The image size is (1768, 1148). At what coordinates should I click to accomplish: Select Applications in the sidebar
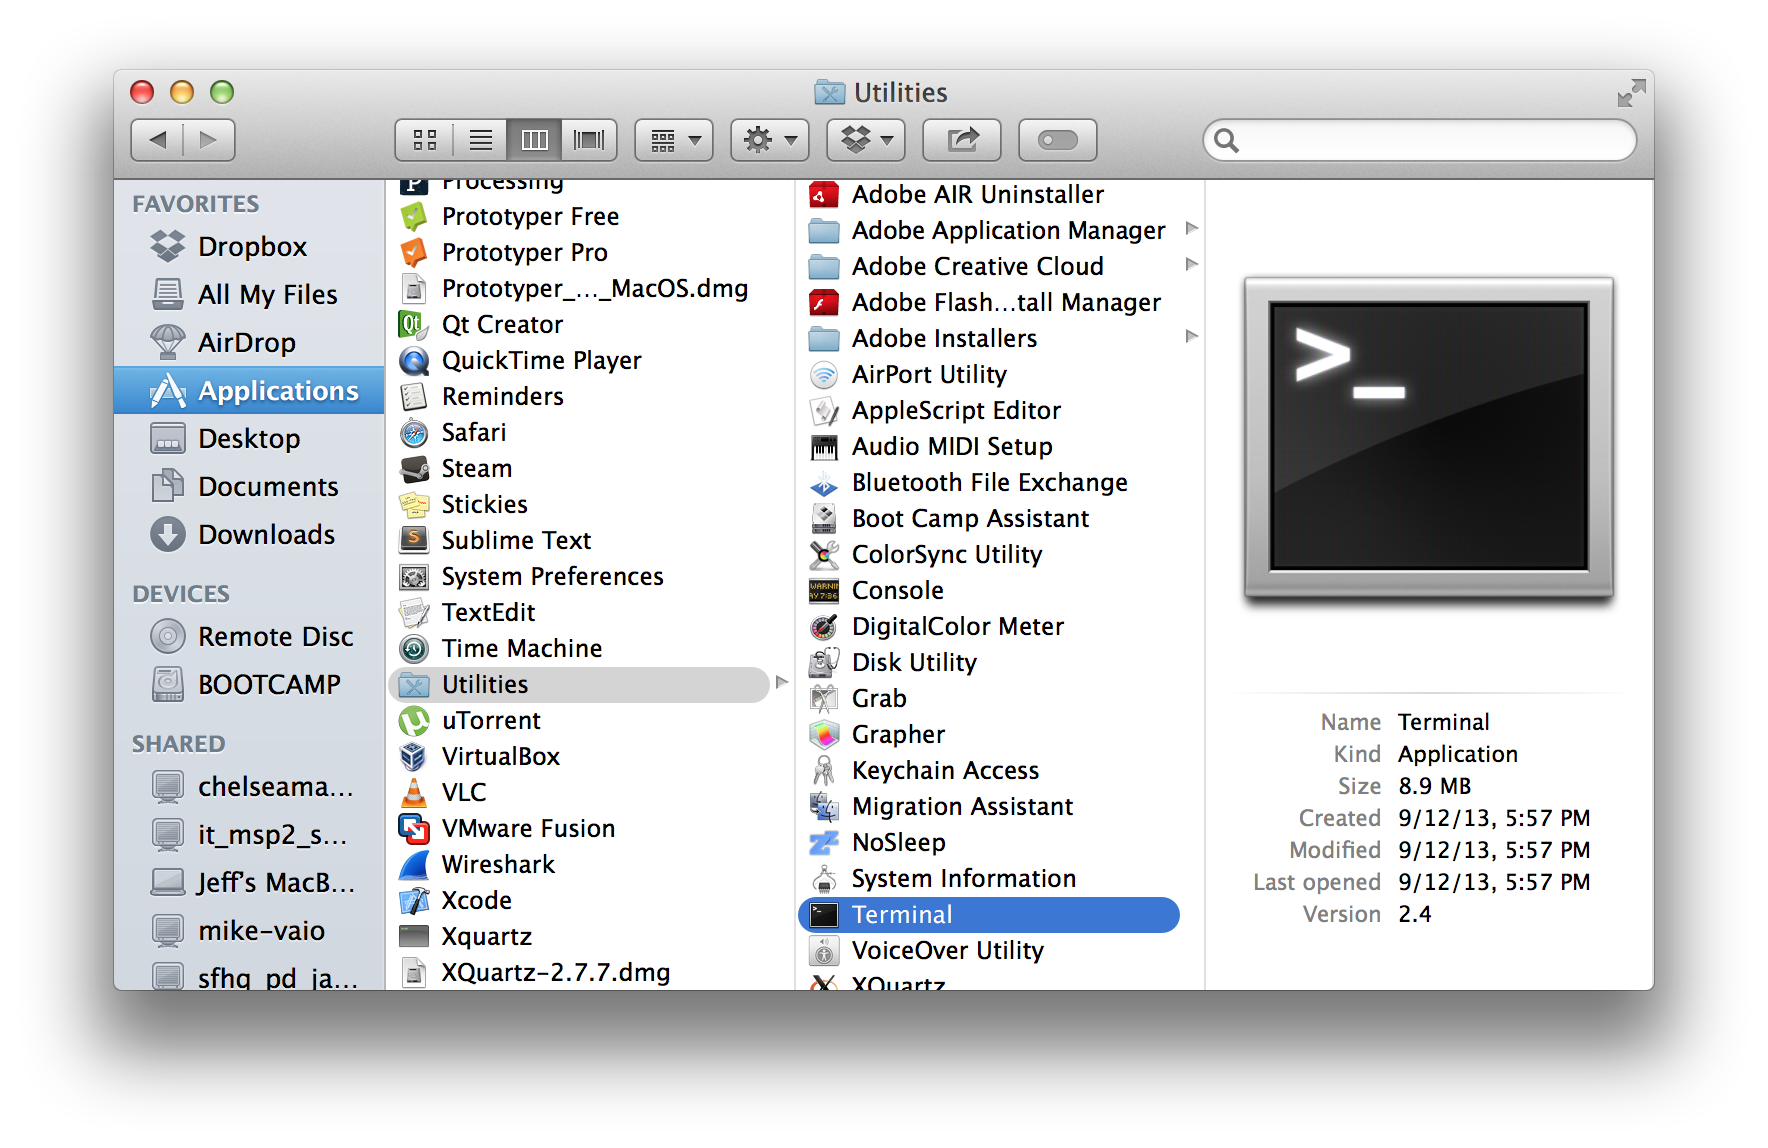point(249,390)
